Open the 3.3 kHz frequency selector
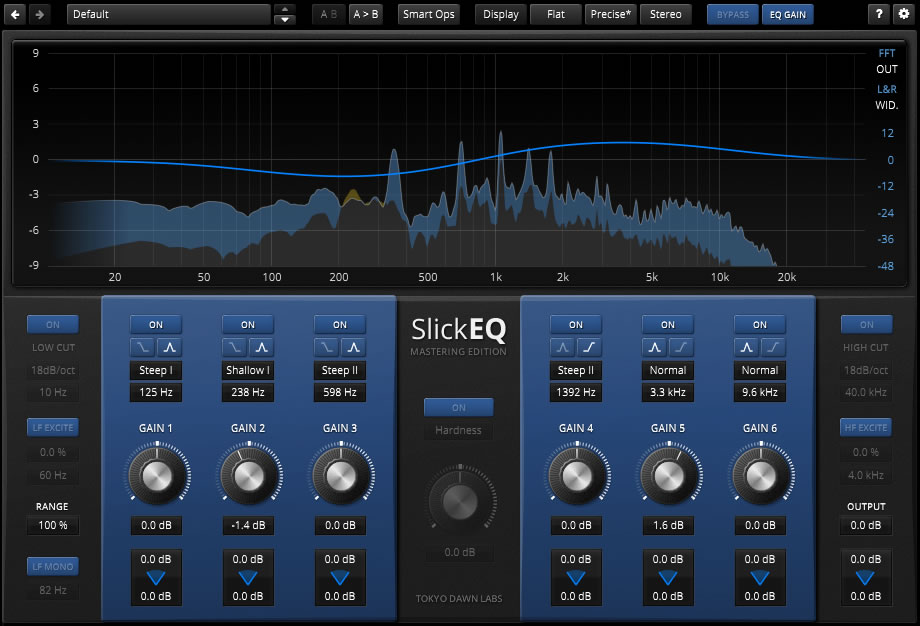Image resolution: width=920 pixels, height=626 pixels. [x=668, y=392]
